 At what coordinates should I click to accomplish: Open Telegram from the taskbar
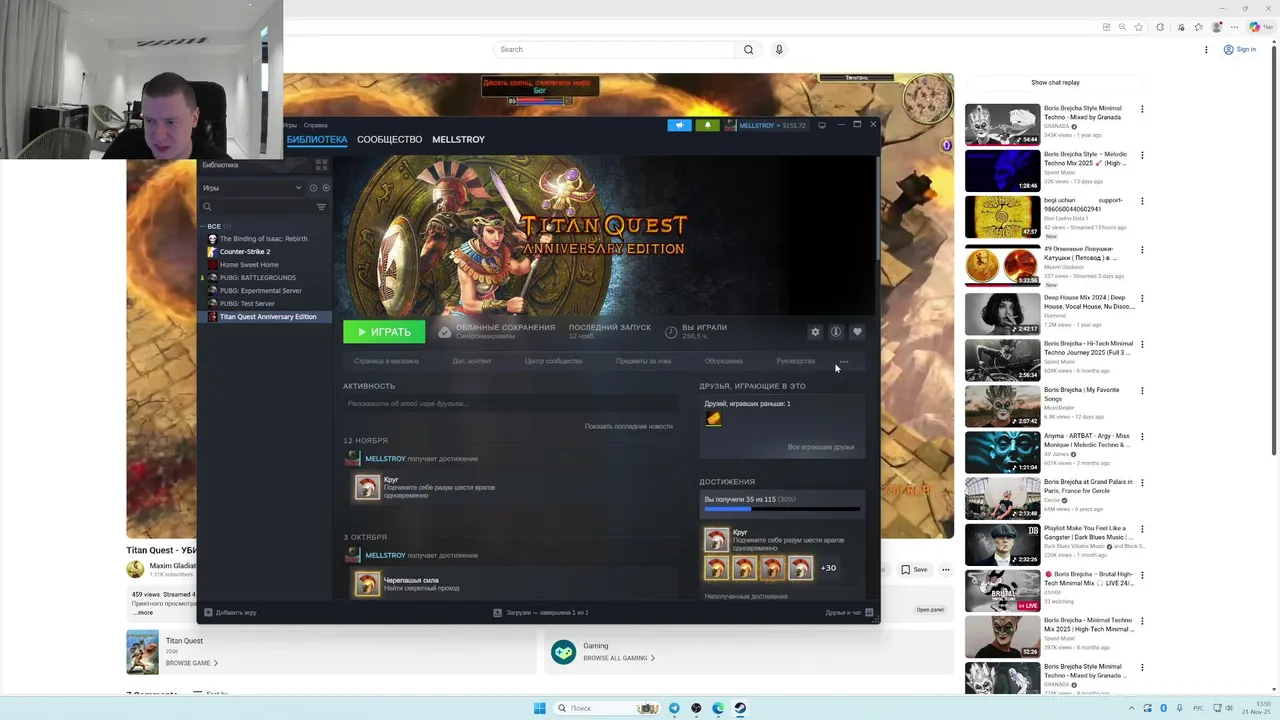click(x=674, y=708)
